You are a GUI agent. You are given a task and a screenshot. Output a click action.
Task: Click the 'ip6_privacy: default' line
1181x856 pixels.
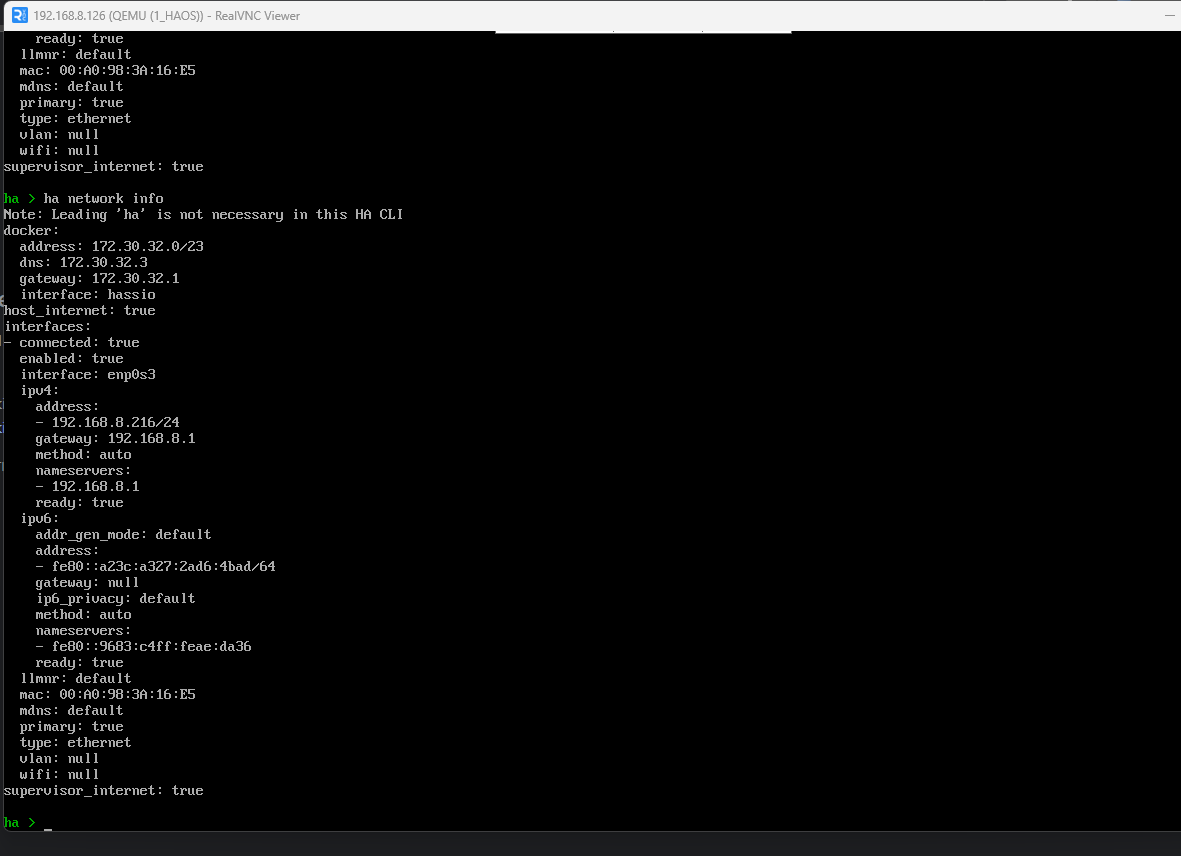point(115,598)
